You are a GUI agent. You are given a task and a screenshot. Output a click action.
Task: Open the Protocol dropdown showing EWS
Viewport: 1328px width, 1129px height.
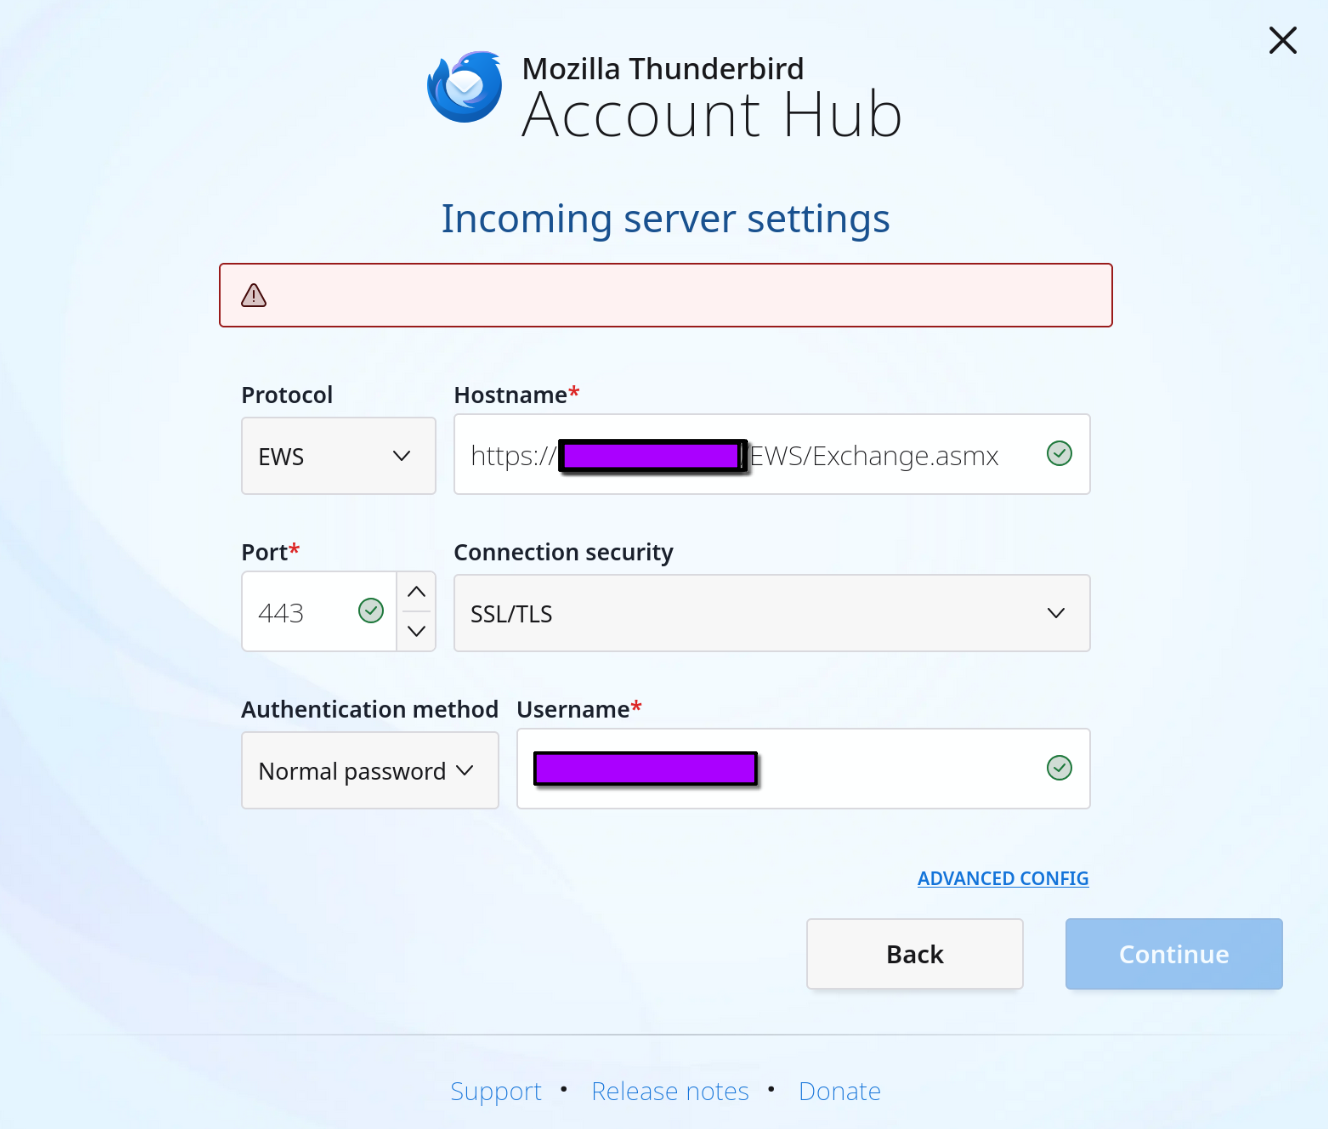click(339, 456)
